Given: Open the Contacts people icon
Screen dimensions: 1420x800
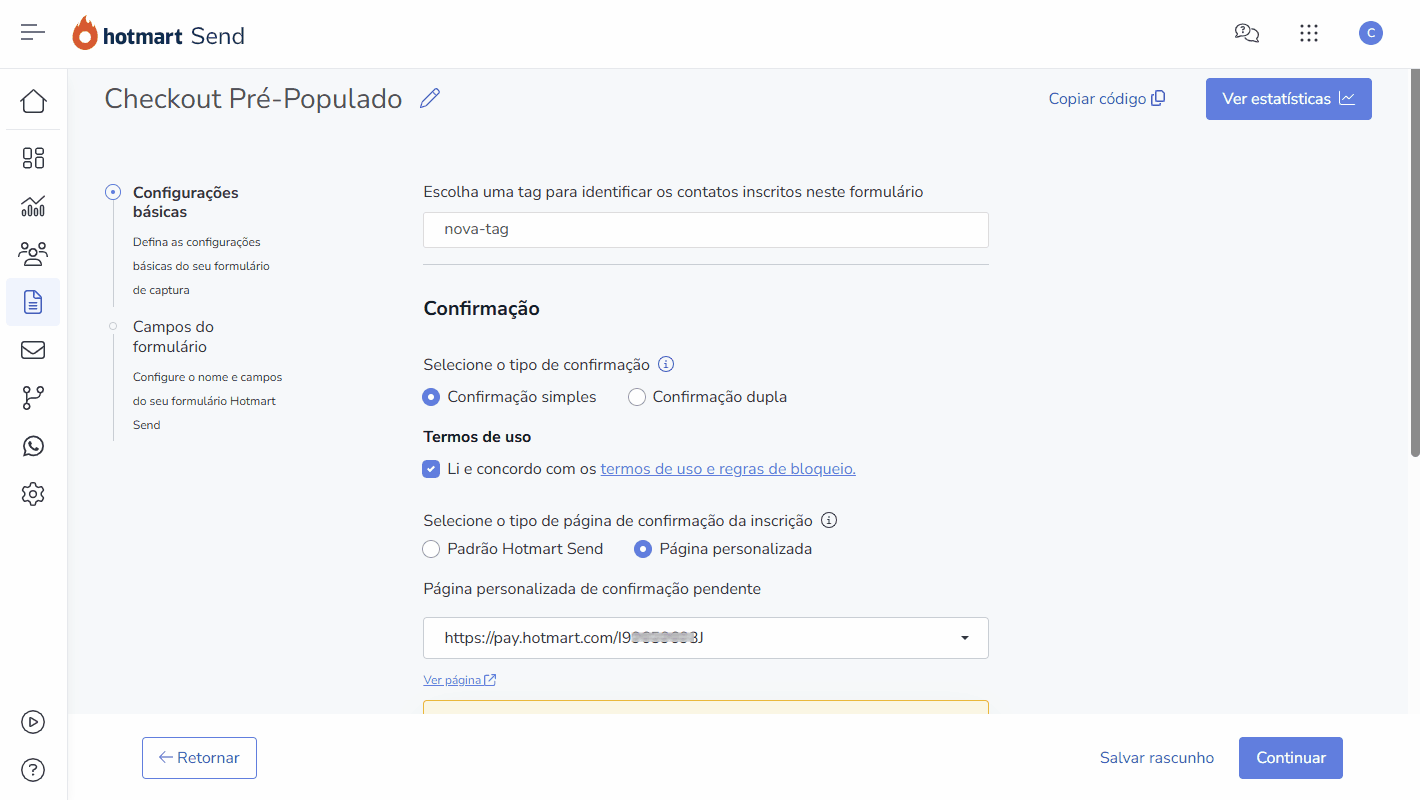Looking at the screenshot, I should [x=33, y=254].
